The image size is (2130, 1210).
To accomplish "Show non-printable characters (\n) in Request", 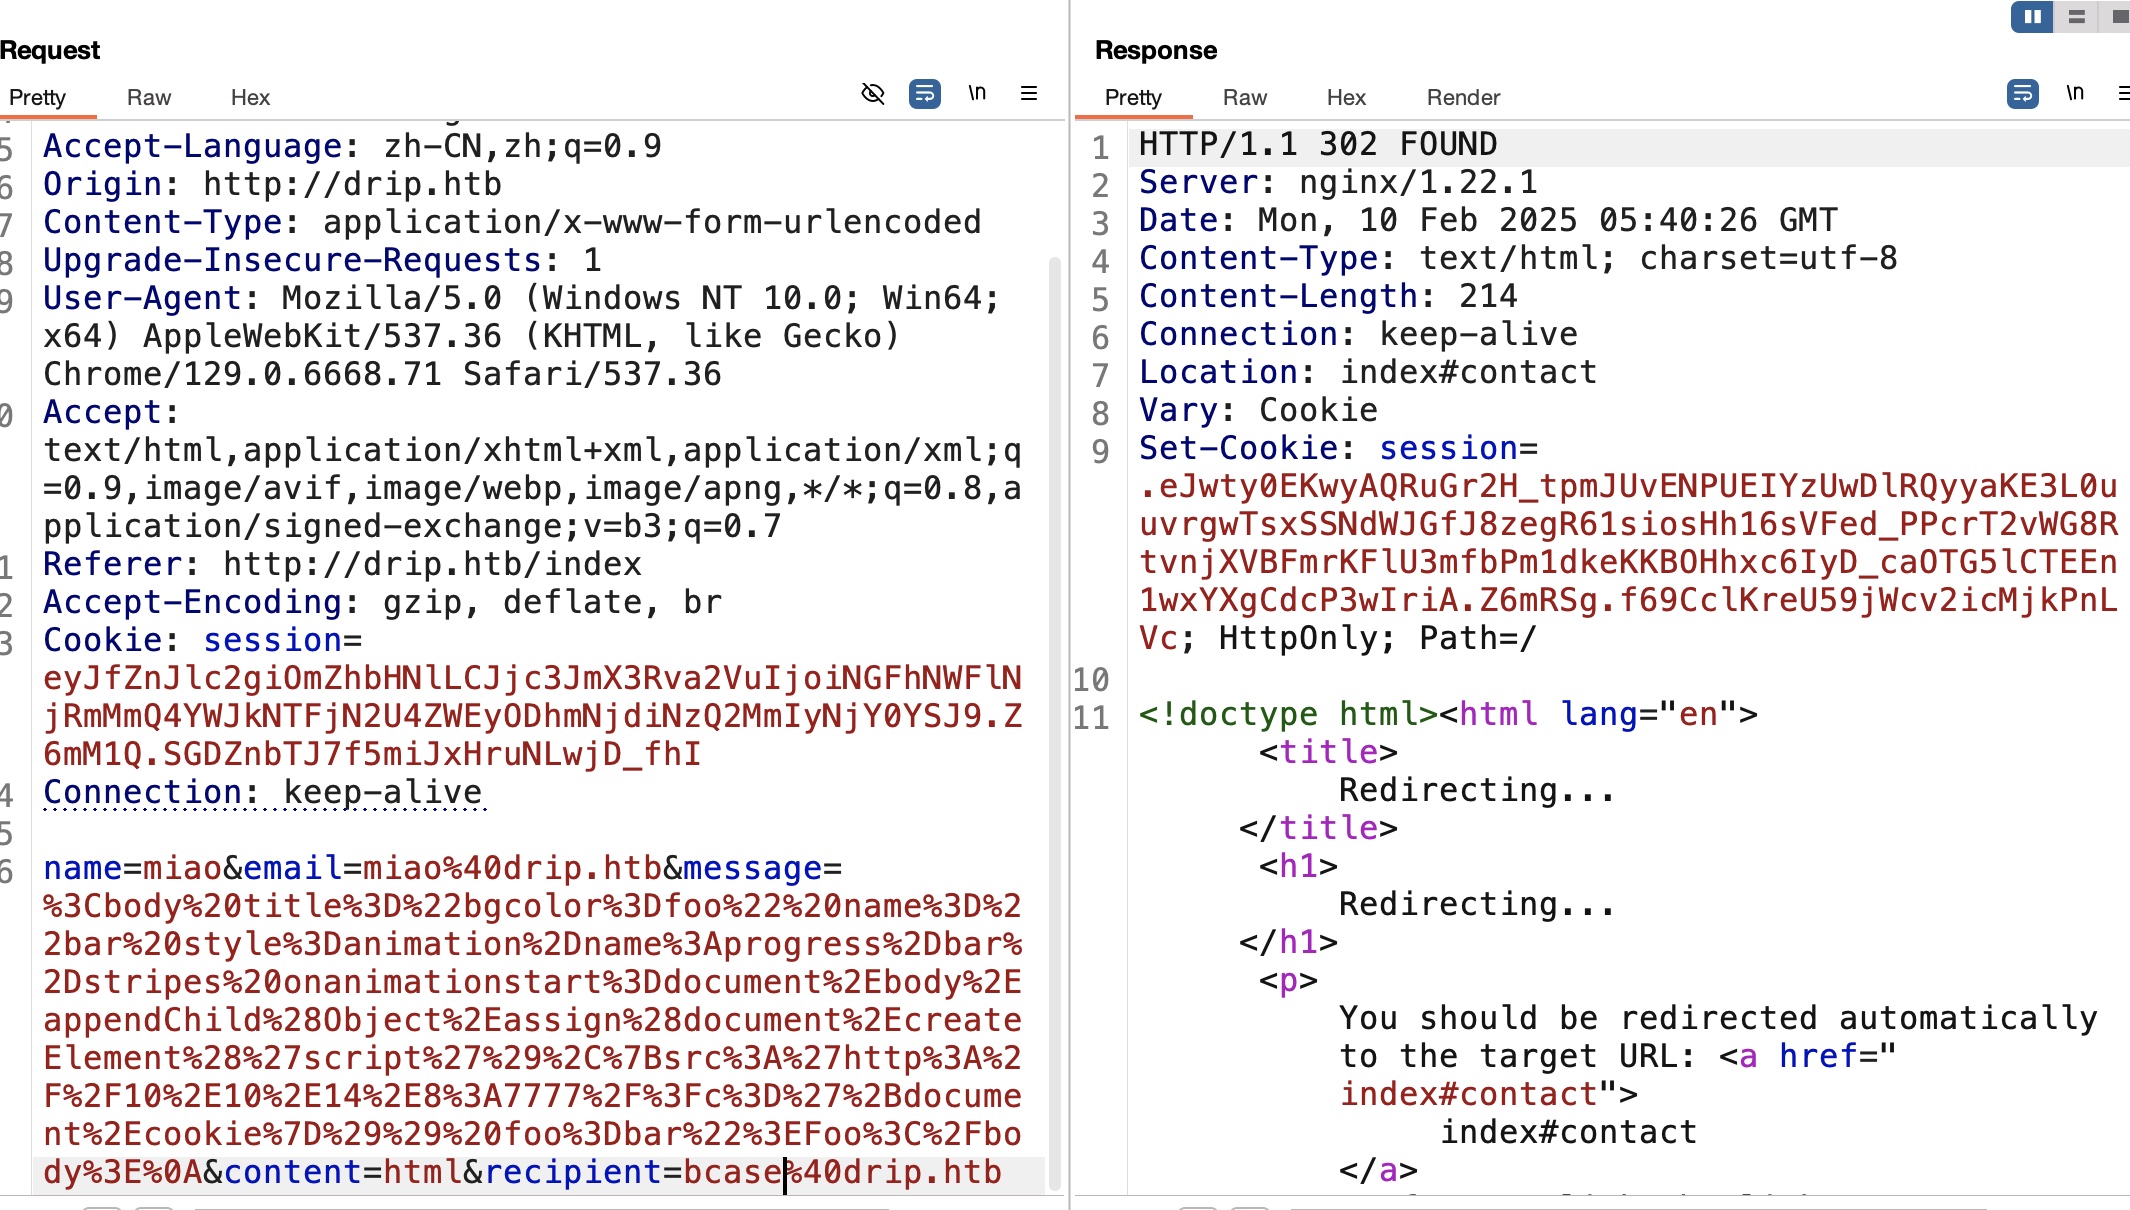I will coord(977,94).
